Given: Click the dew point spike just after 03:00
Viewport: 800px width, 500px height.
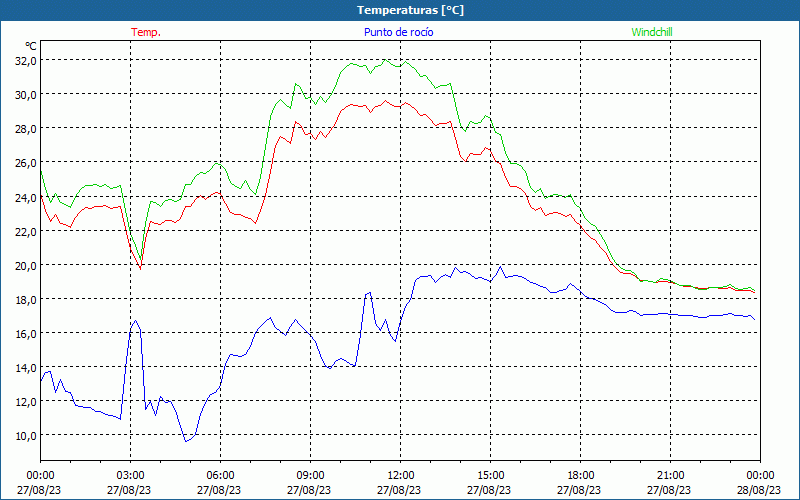Looking at the screenshot, I should 135,321.
